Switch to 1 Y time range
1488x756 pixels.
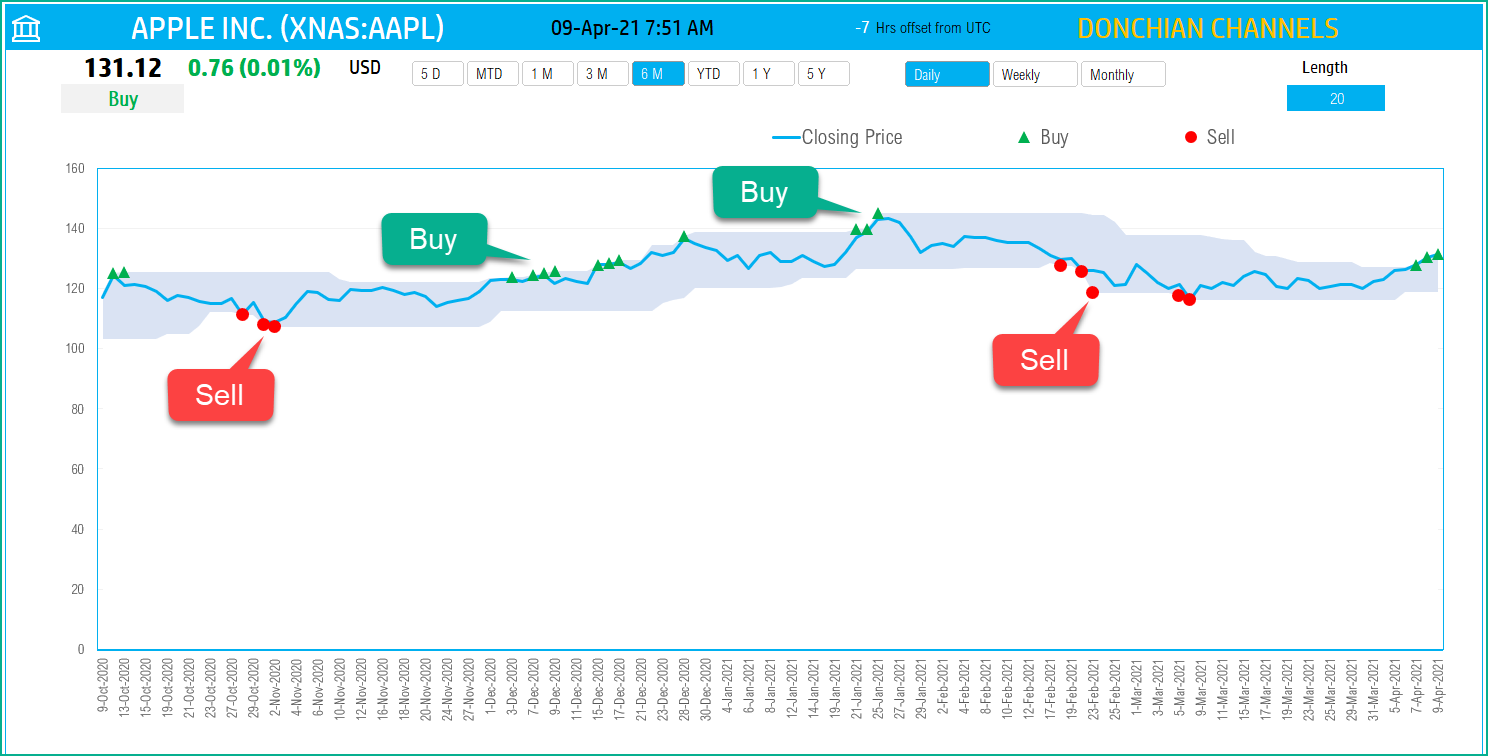769,74
